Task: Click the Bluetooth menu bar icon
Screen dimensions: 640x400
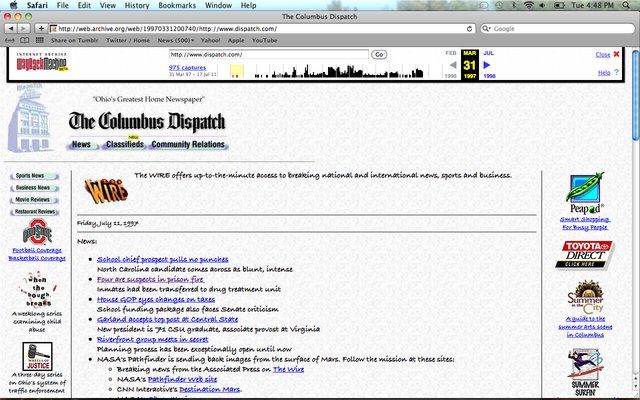Action: (x=514, y=5)
